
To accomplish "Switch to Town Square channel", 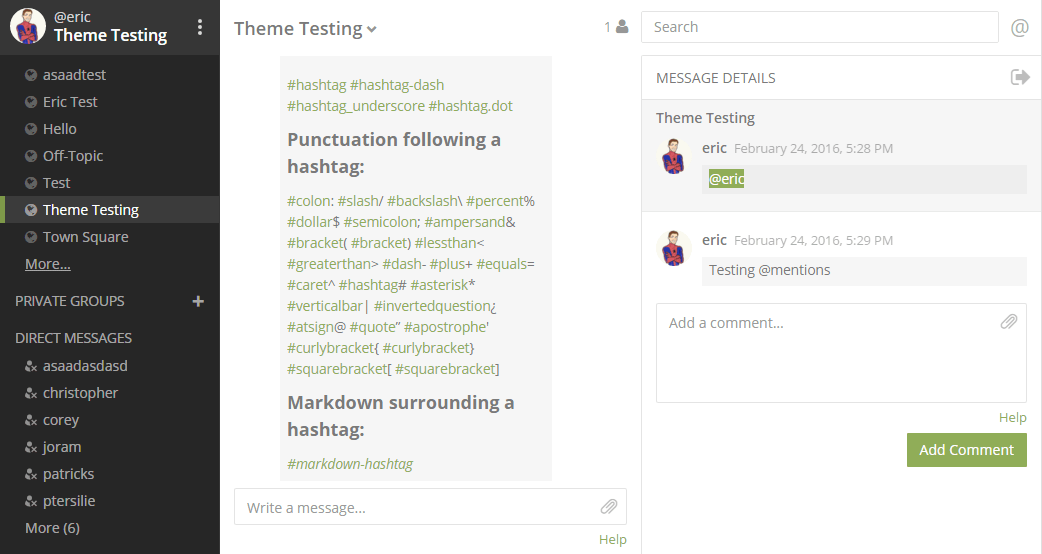I will (85, 237).
